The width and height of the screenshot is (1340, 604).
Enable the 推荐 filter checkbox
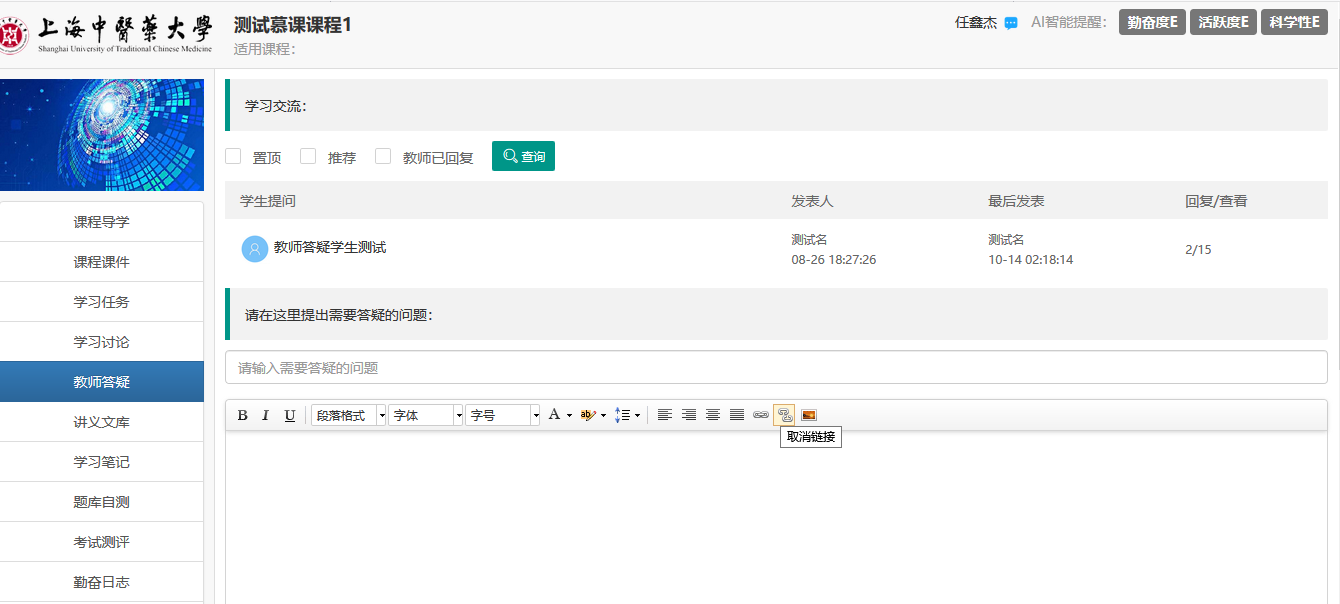tap(309, 156)
